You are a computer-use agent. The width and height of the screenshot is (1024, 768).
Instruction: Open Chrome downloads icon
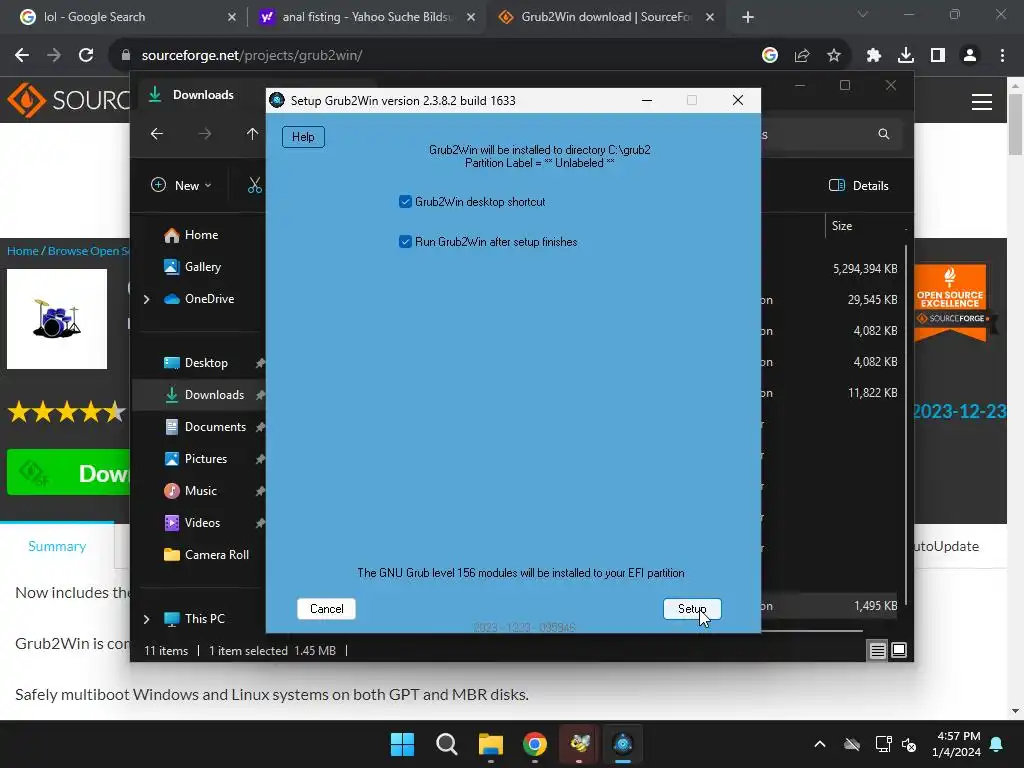[906, 56]
